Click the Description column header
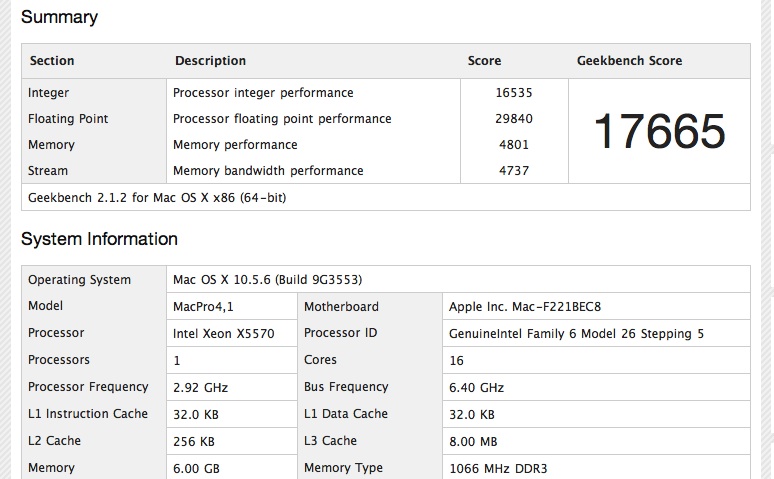This screenshot has width=774, height=479. tap(210, 61)
